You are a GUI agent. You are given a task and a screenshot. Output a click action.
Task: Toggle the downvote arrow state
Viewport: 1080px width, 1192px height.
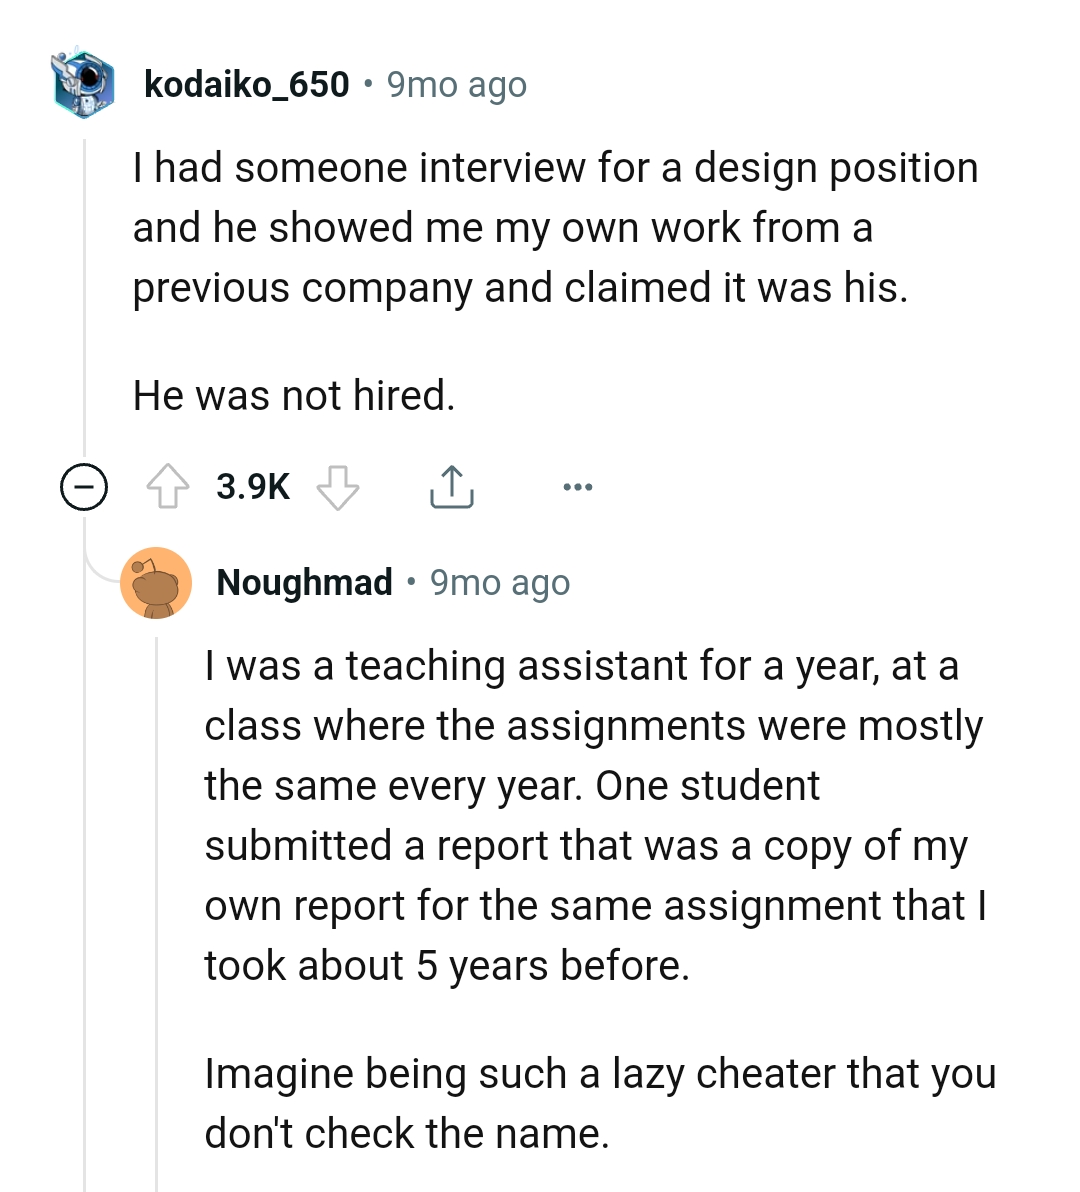coord(337,490)
